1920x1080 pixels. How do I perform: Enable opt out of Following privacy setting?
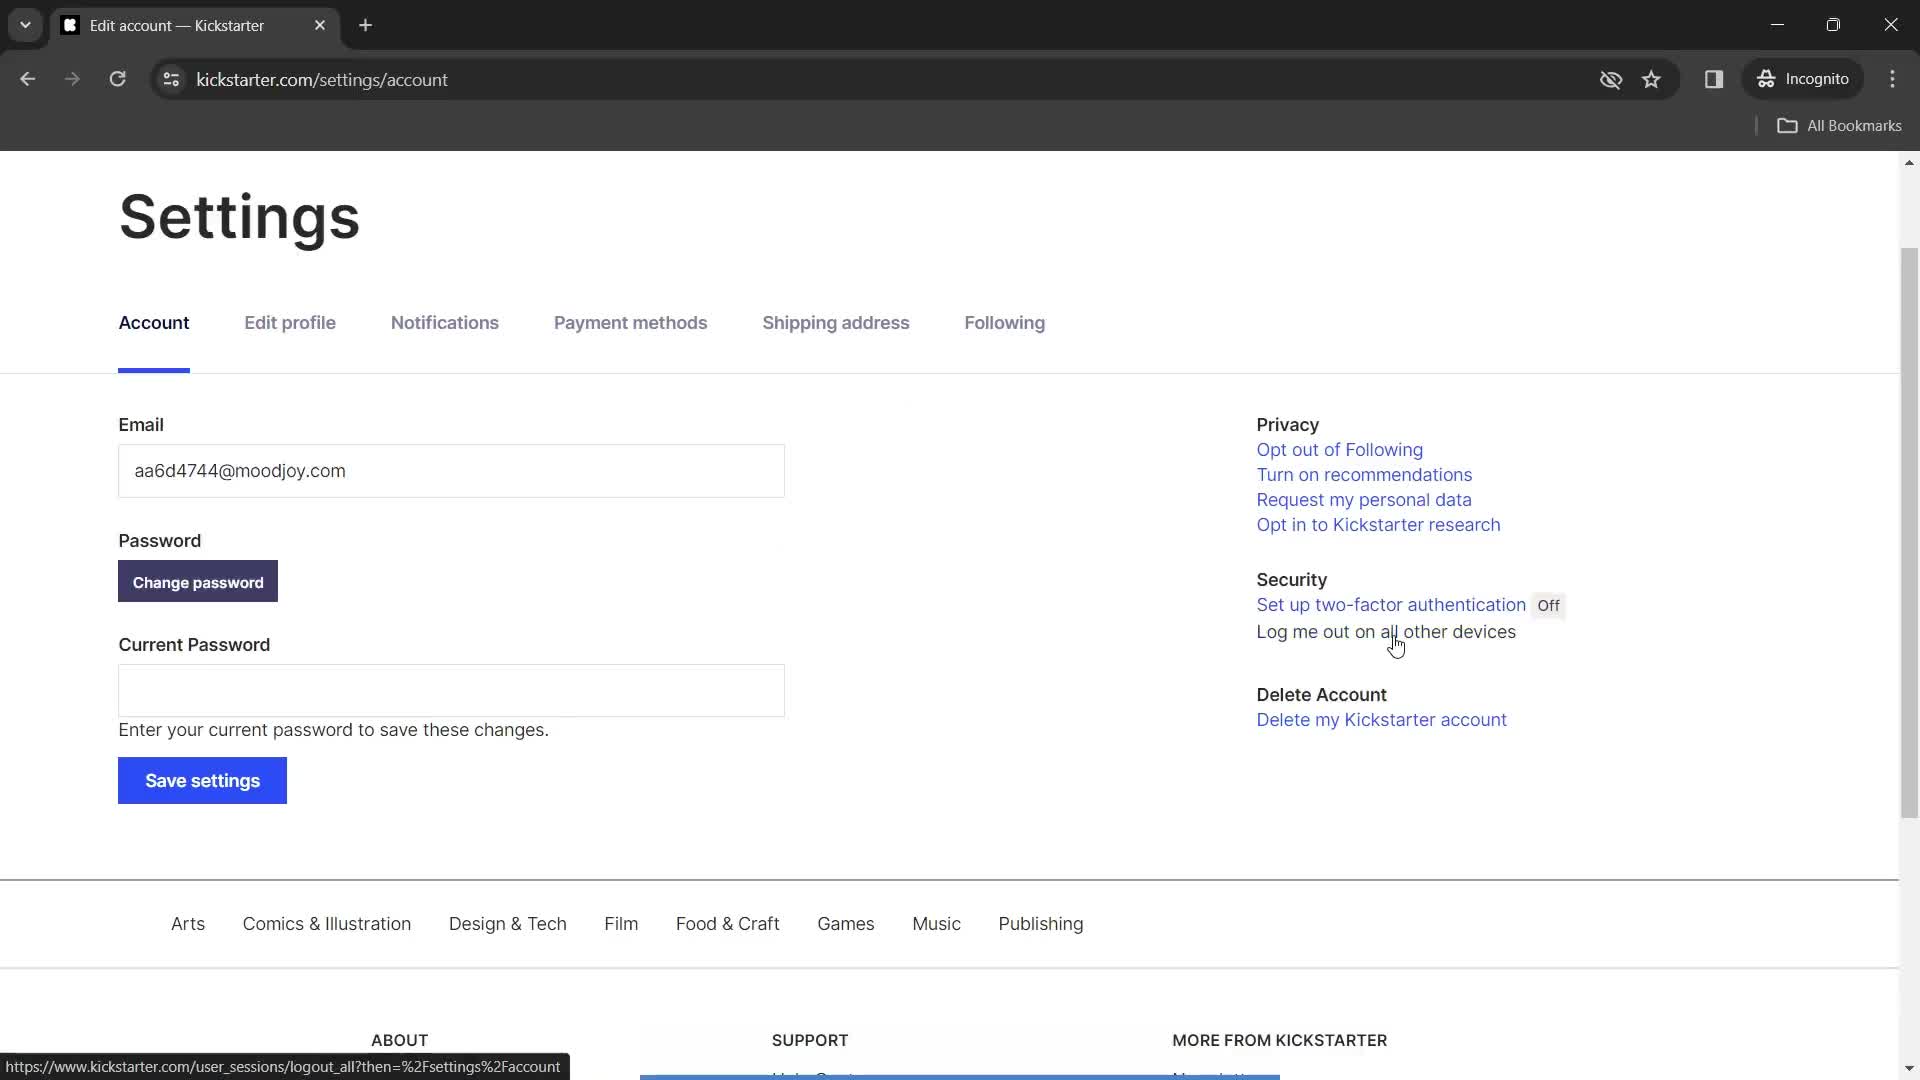(x=1338, y=448)
